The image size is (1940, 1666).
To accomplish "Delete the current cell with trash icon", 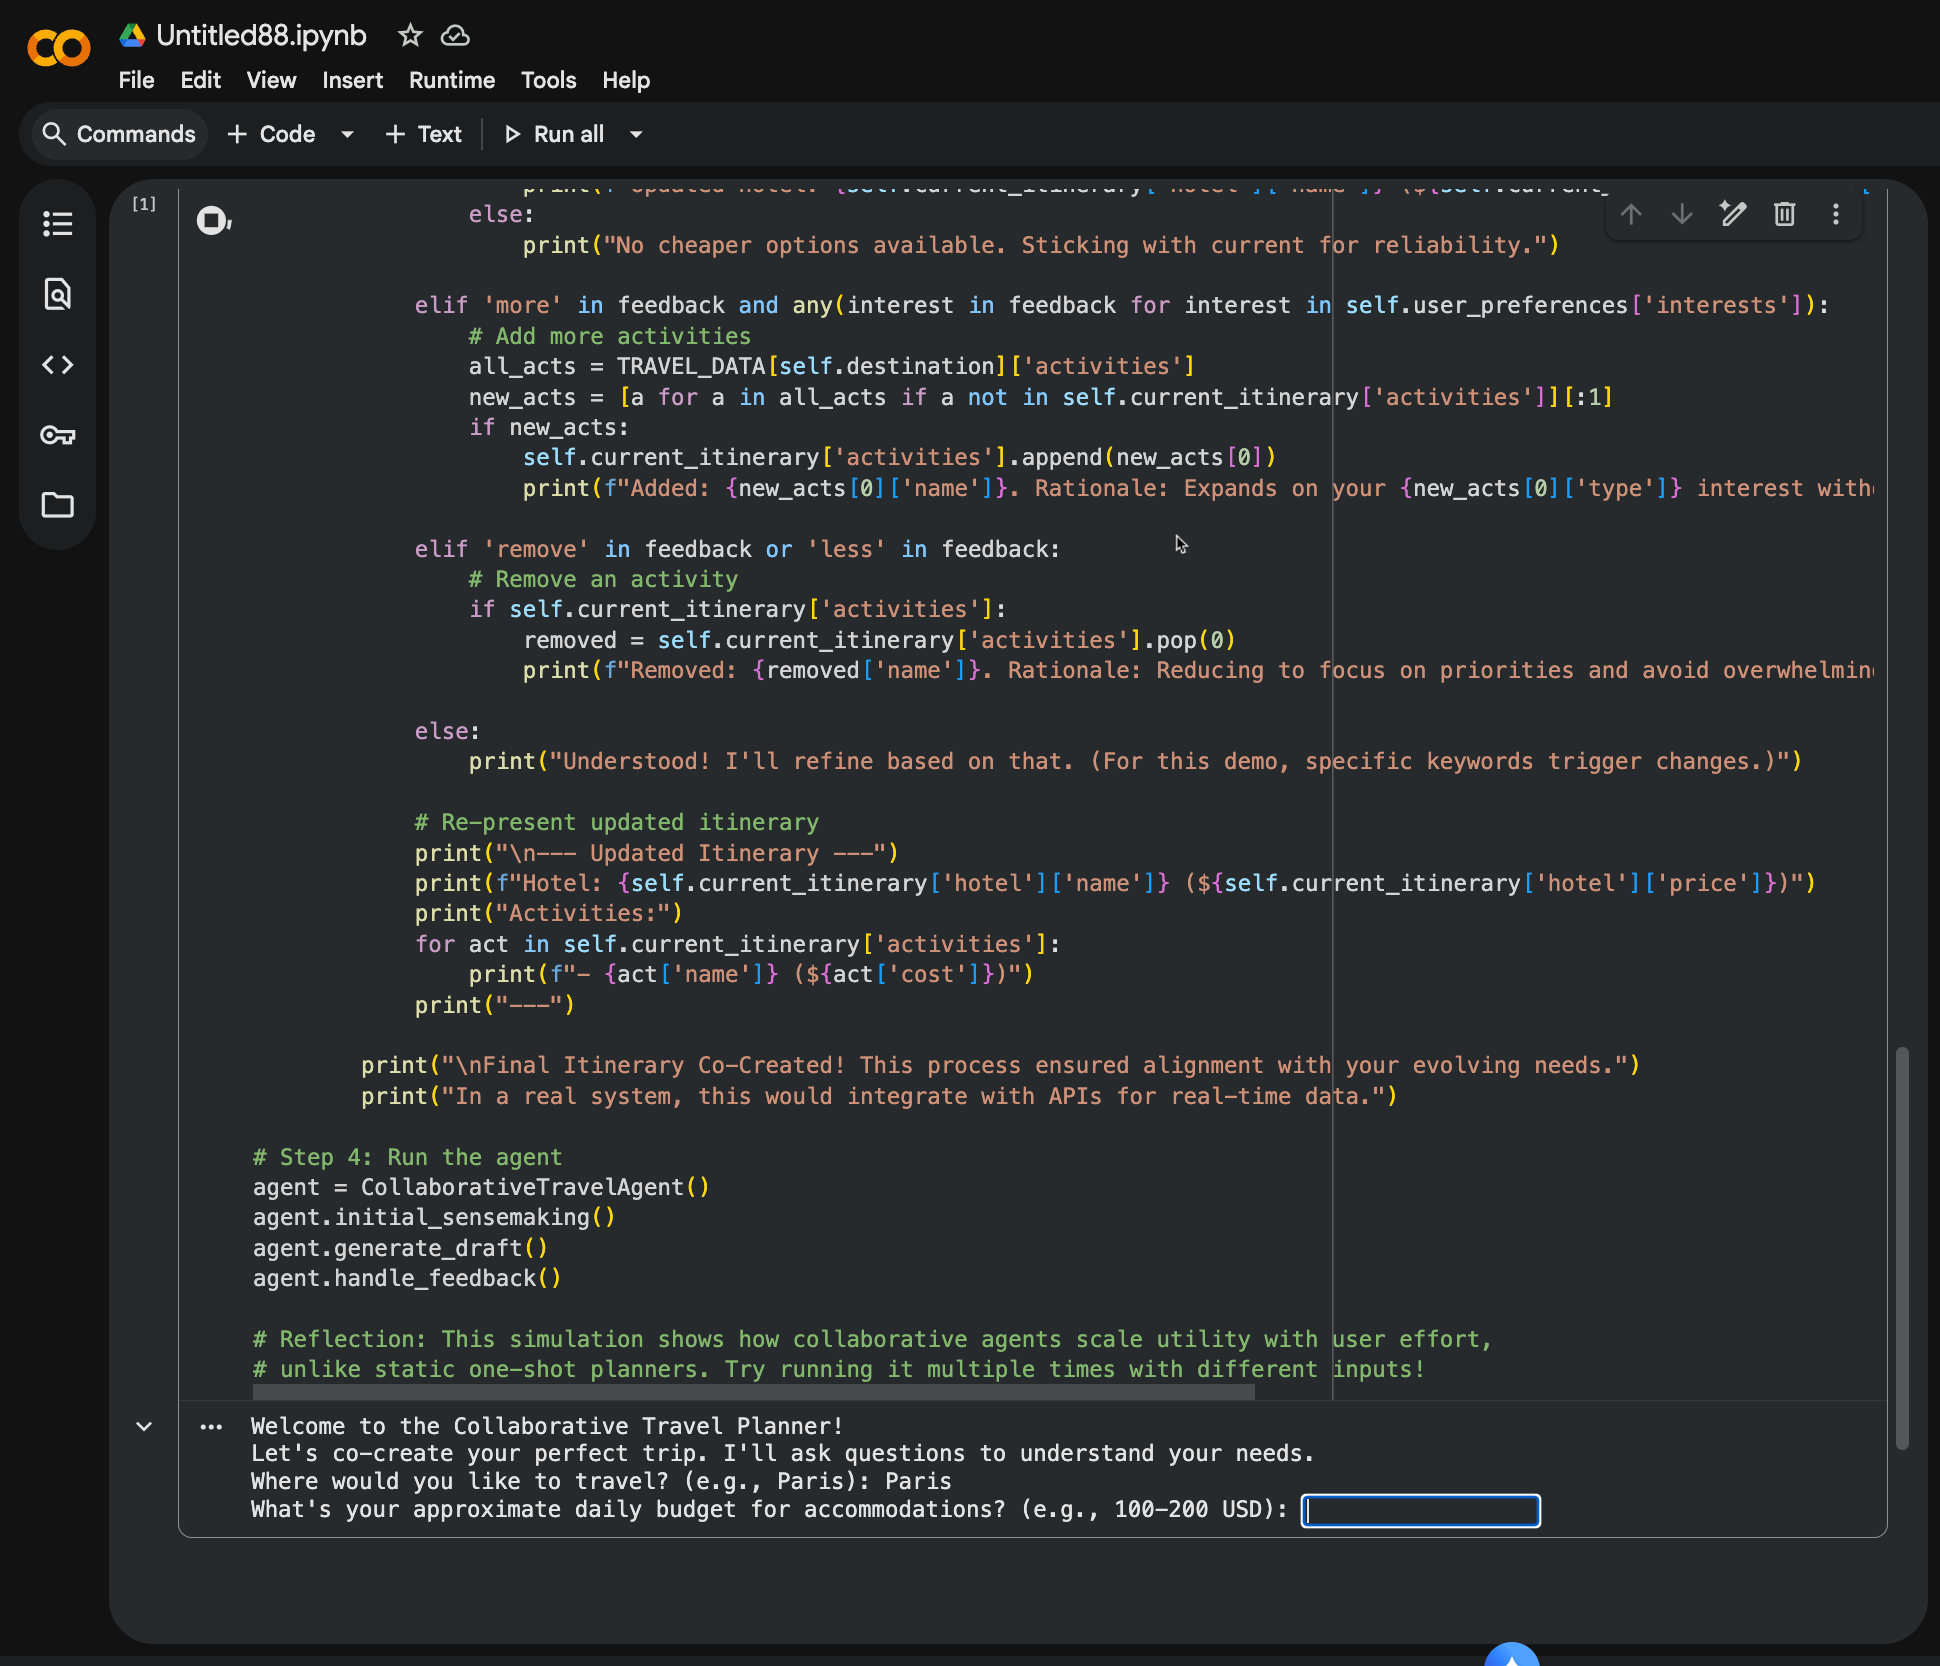I will (1784, 214).
